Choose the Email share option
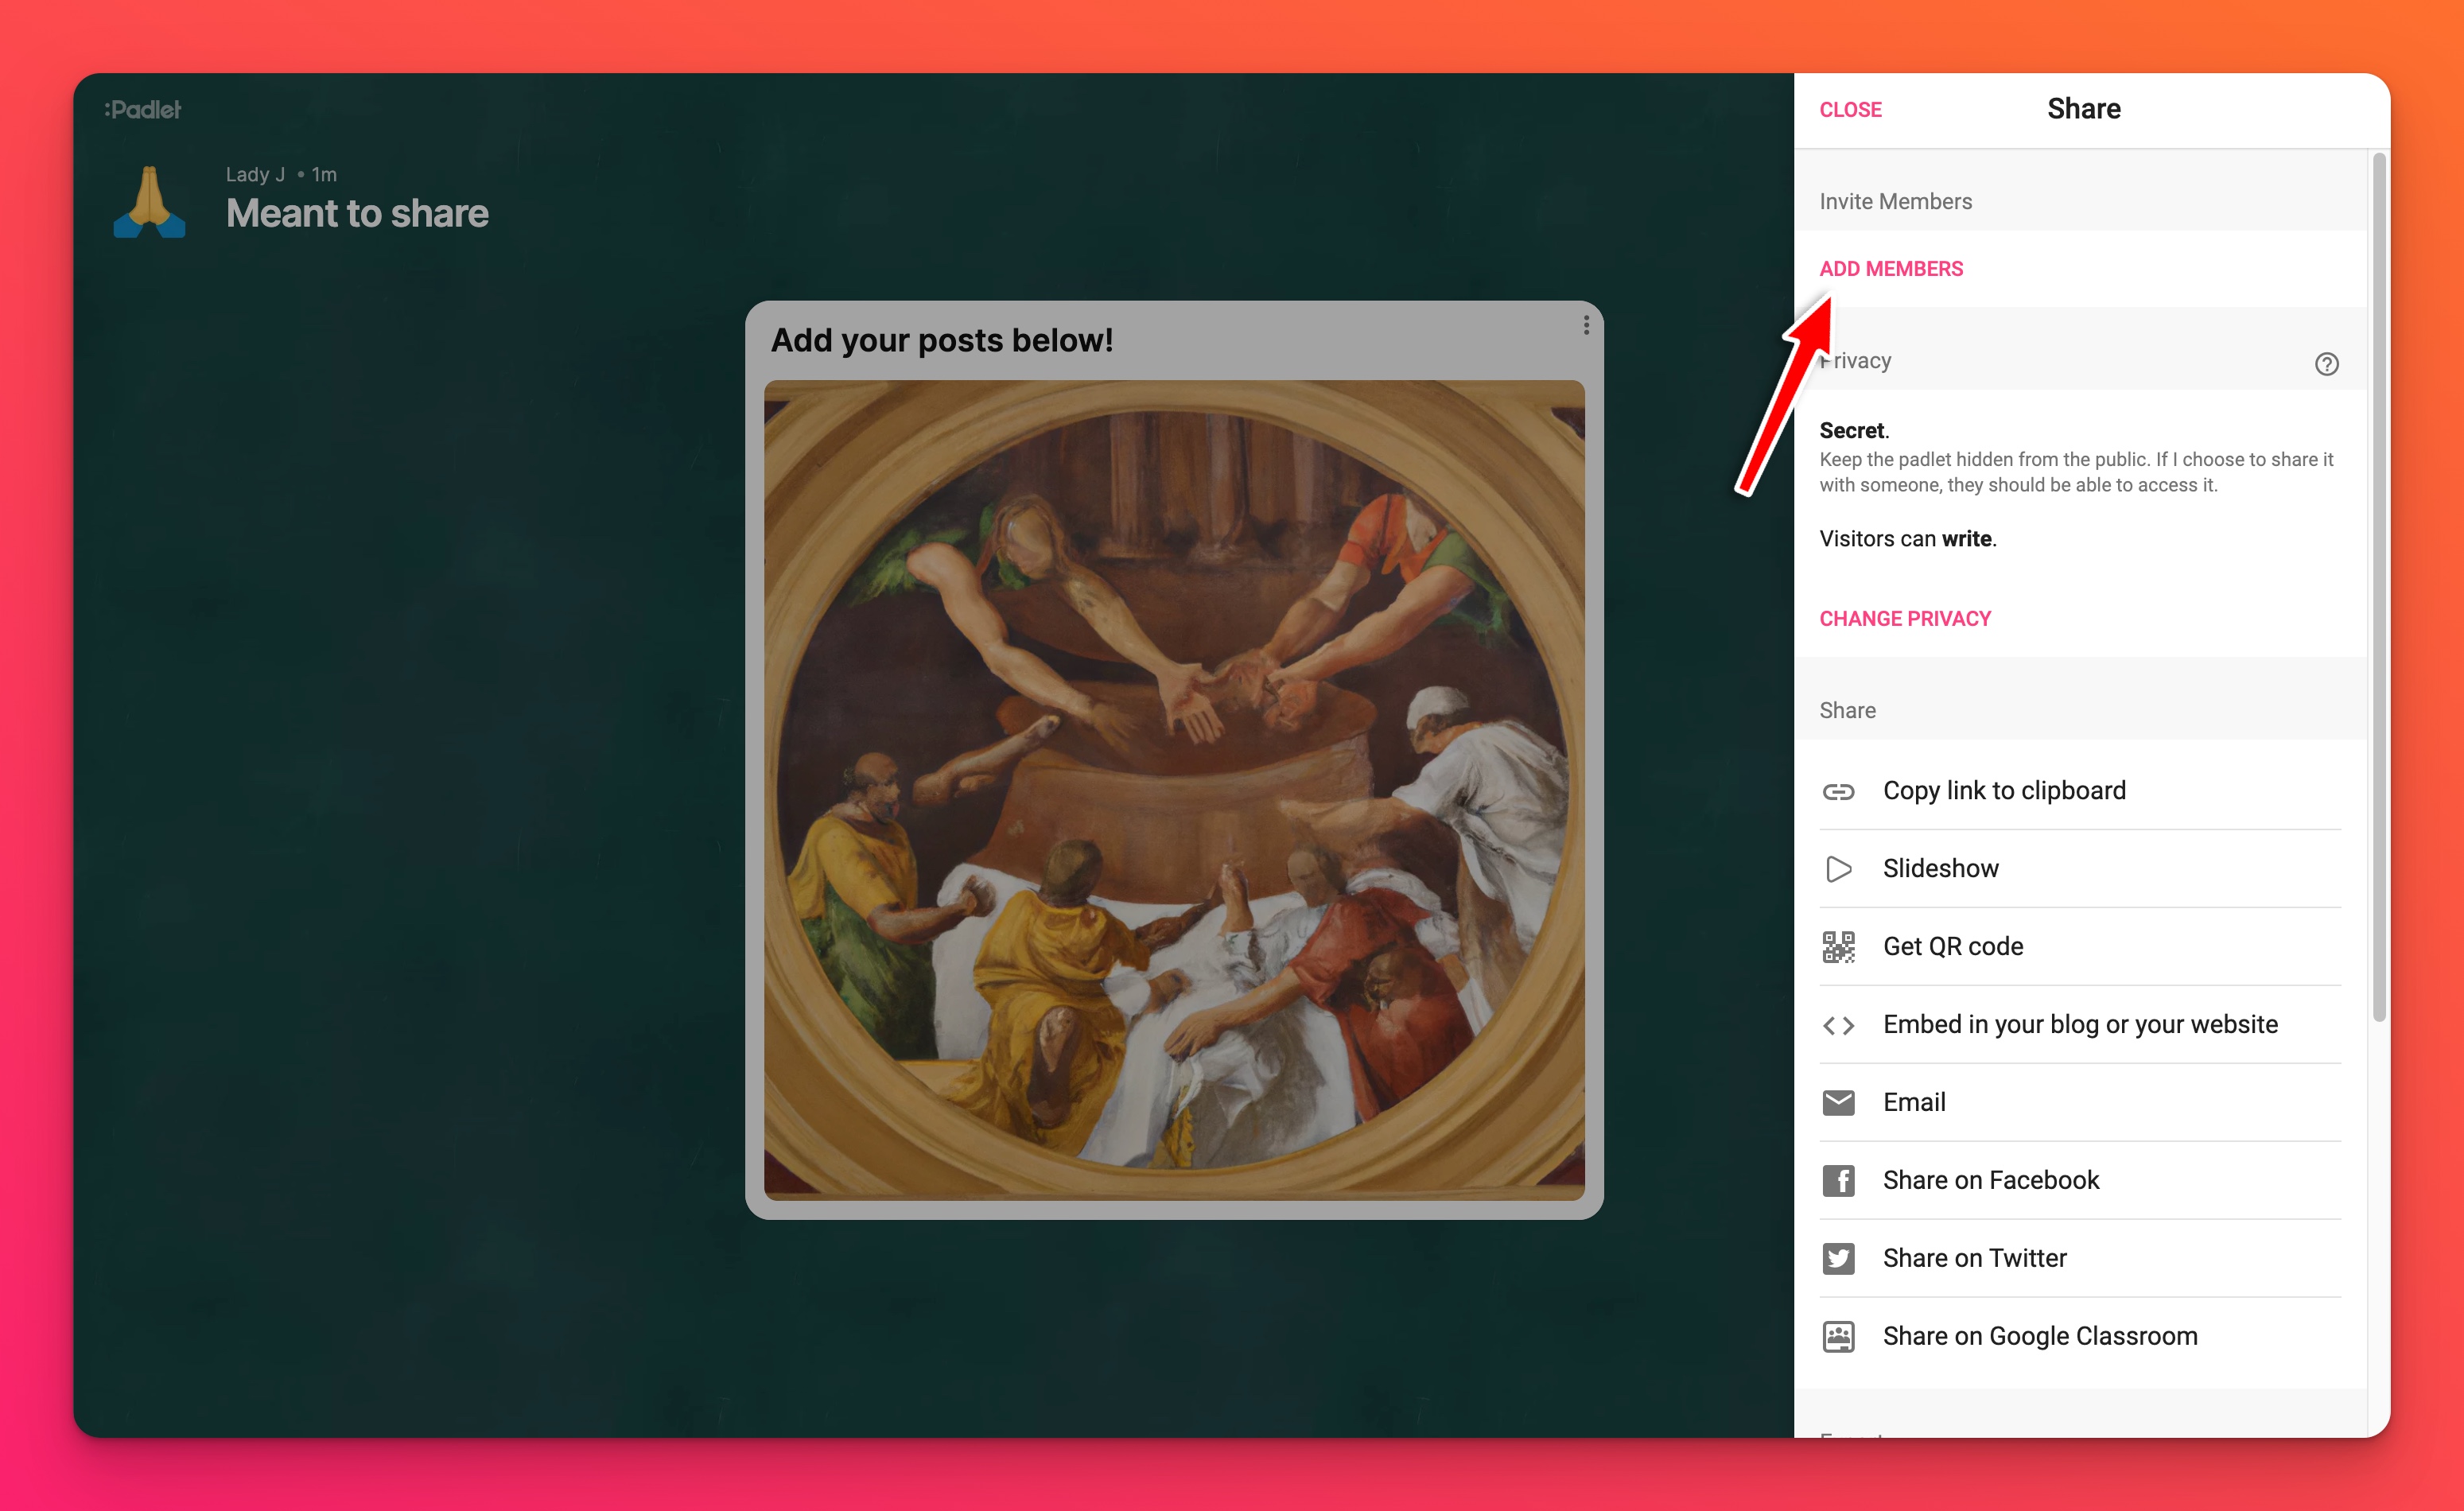2464x1511 pixels. pos(2080,1103)
